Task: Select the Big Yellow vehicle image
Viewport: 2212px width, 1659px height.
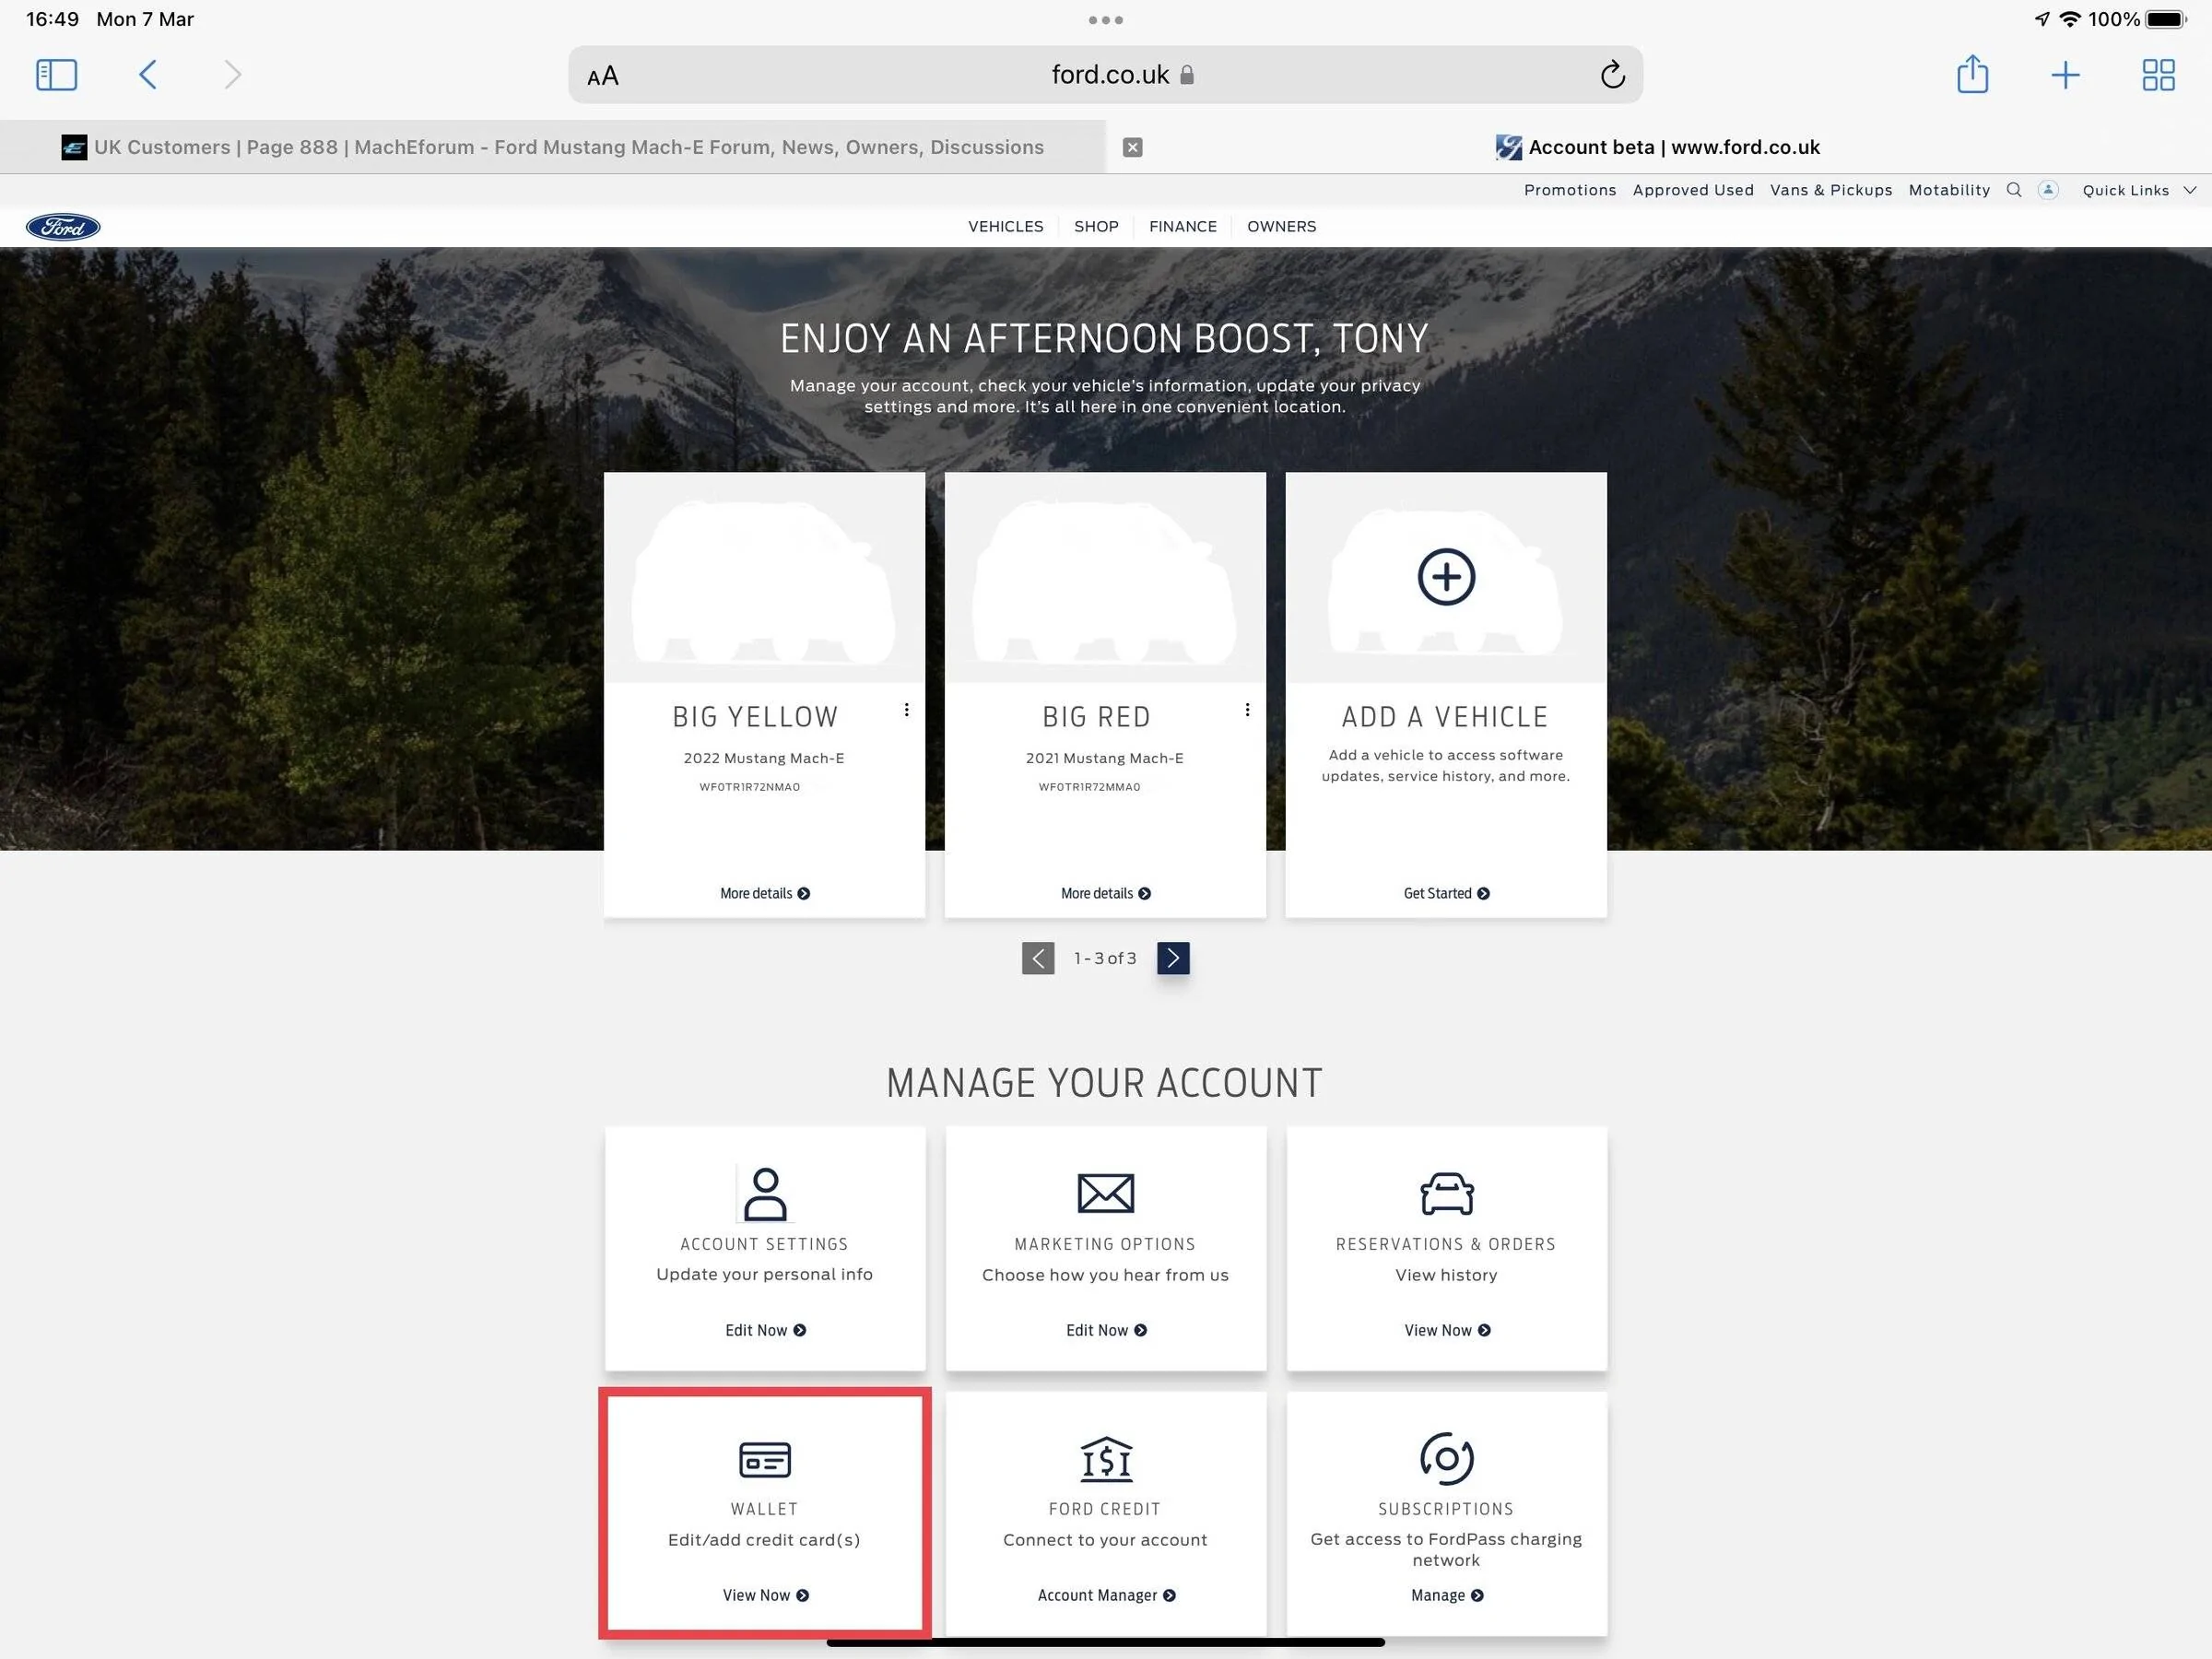Action: [765, 578]
